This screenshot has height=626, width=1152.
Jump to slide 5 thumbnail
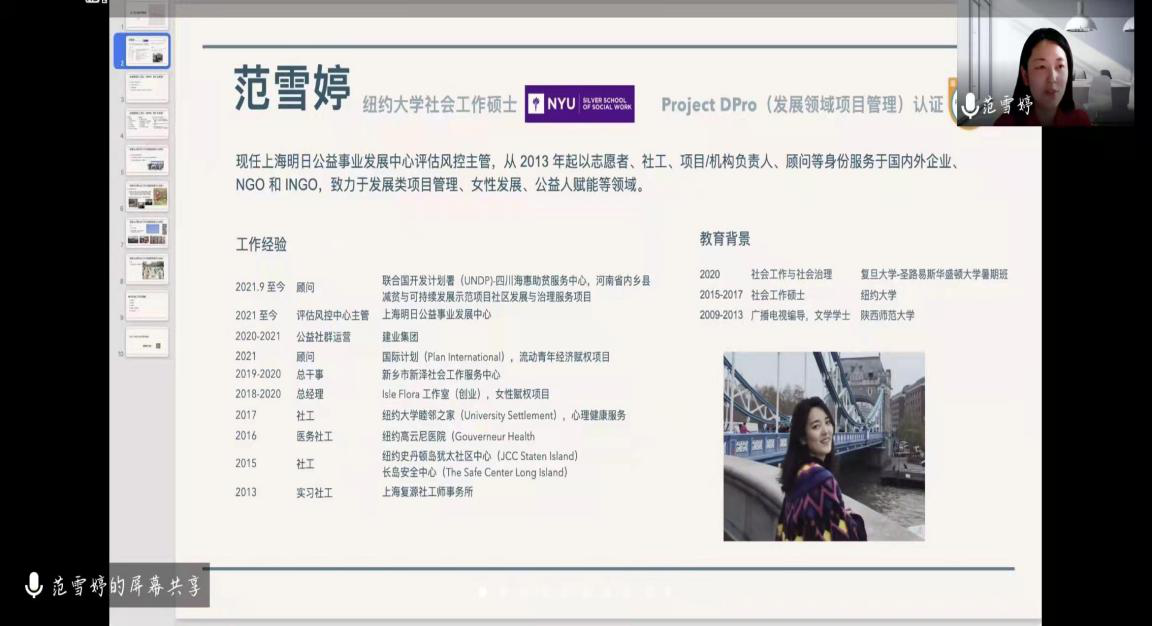(147, 160)
